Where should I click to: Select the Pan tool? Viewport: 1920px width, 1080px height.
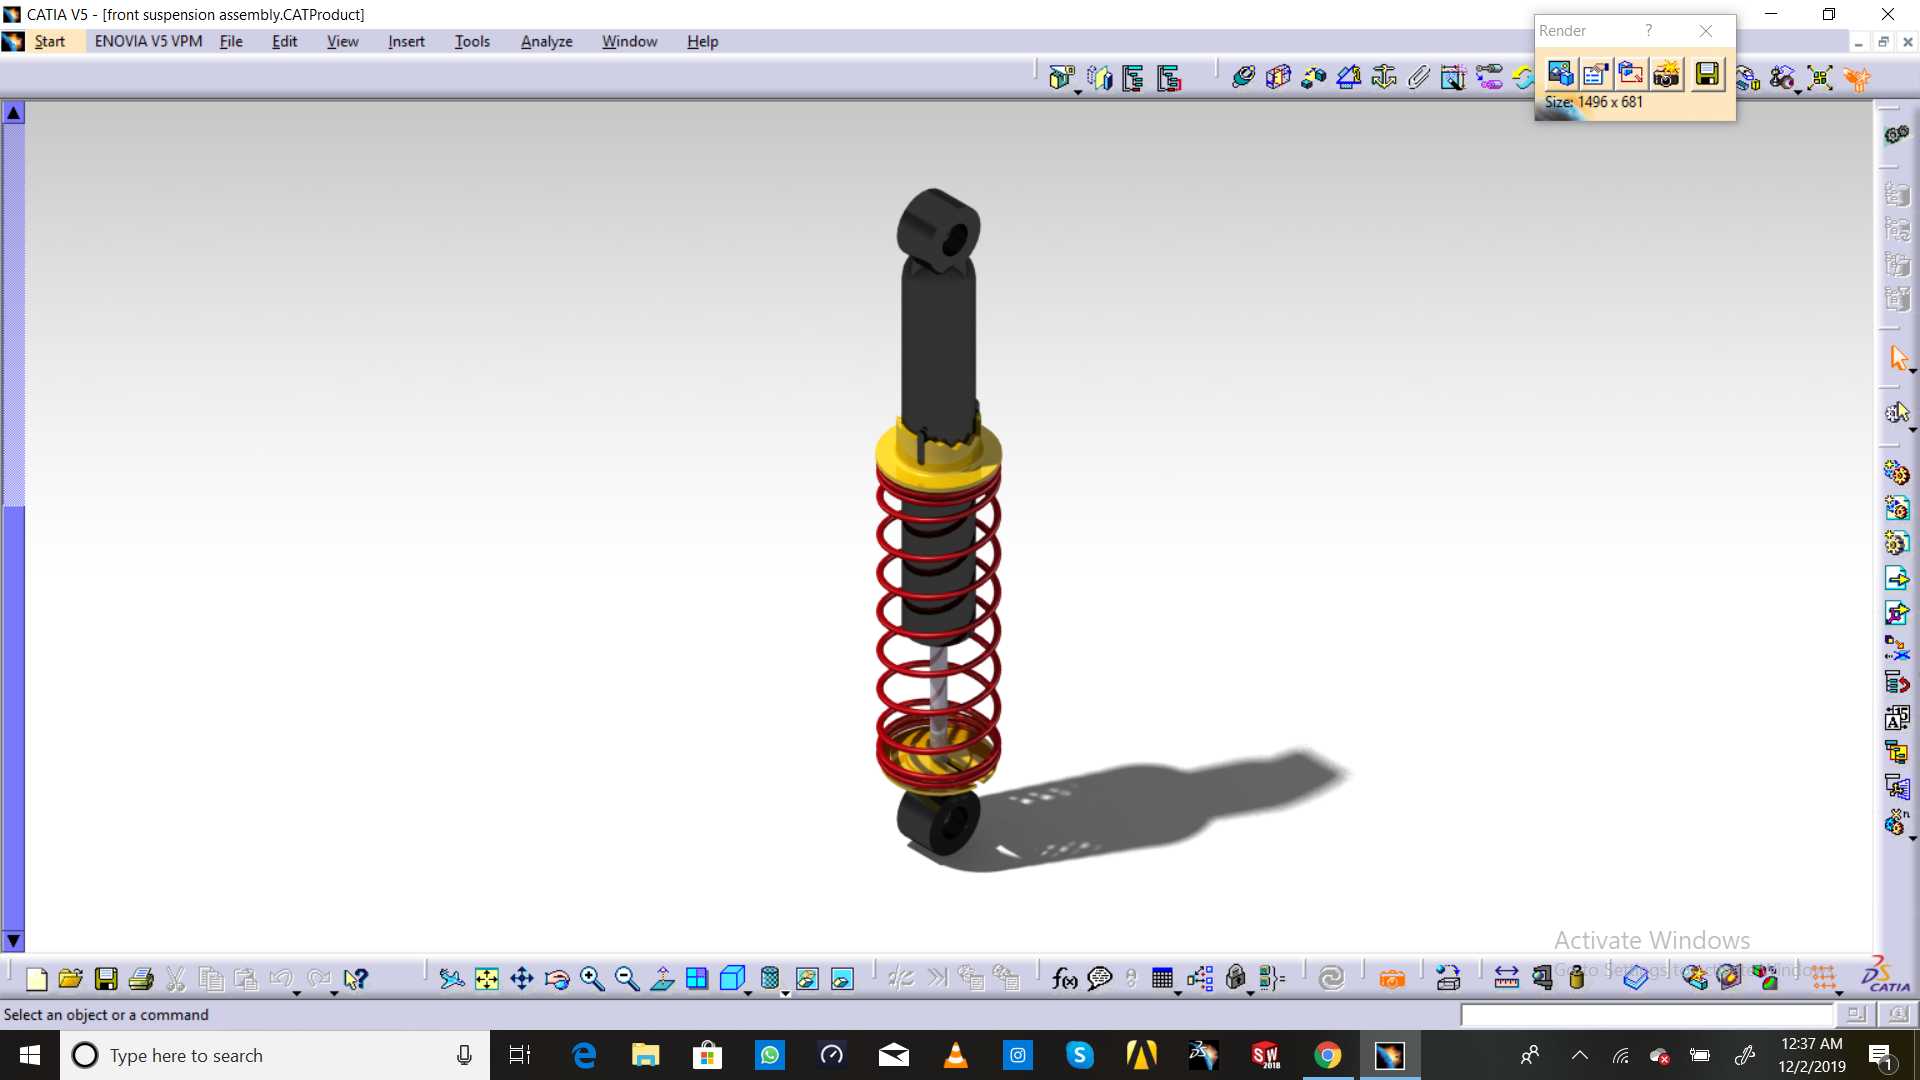(x=522, y=979)
